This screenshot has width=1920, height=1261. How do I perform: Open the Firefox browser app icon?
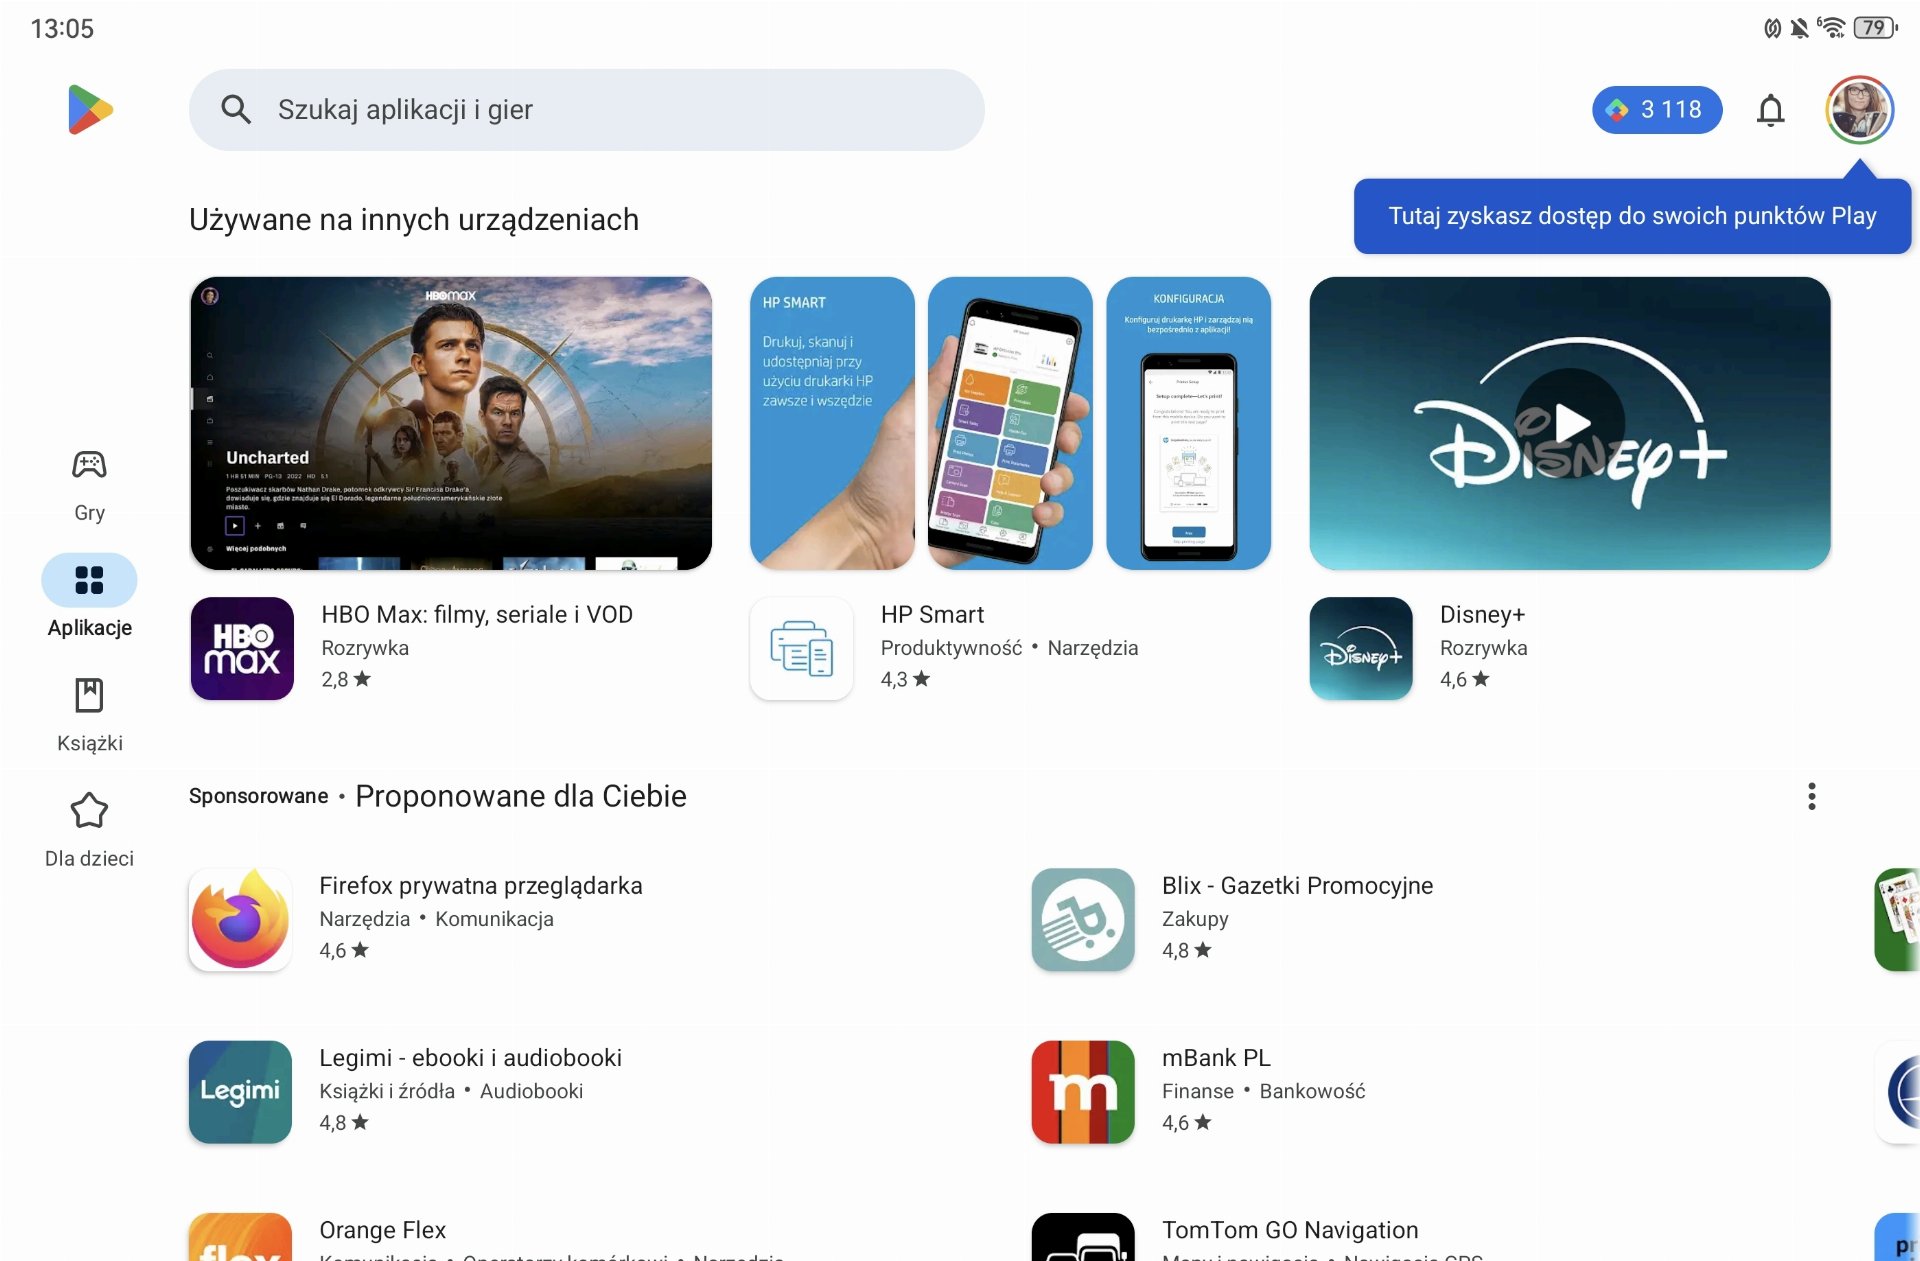[x=240, y=919]
